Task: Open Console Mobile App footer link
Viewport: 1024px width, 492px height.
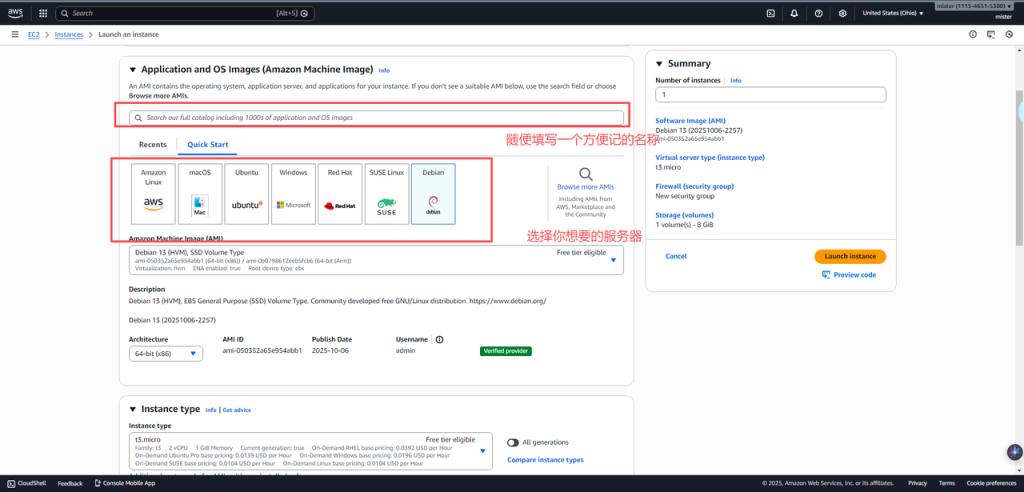Action: click(125, 484)
